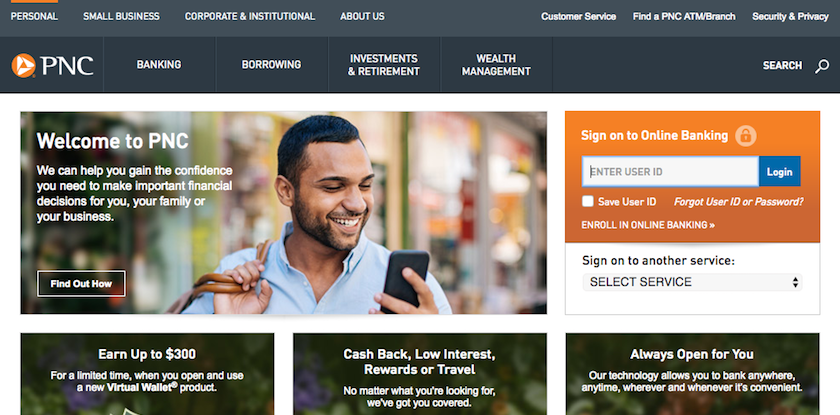This screenshot has height=415, width=840.
Task: Open the Banking menu
Action: [x=159, y=65]
